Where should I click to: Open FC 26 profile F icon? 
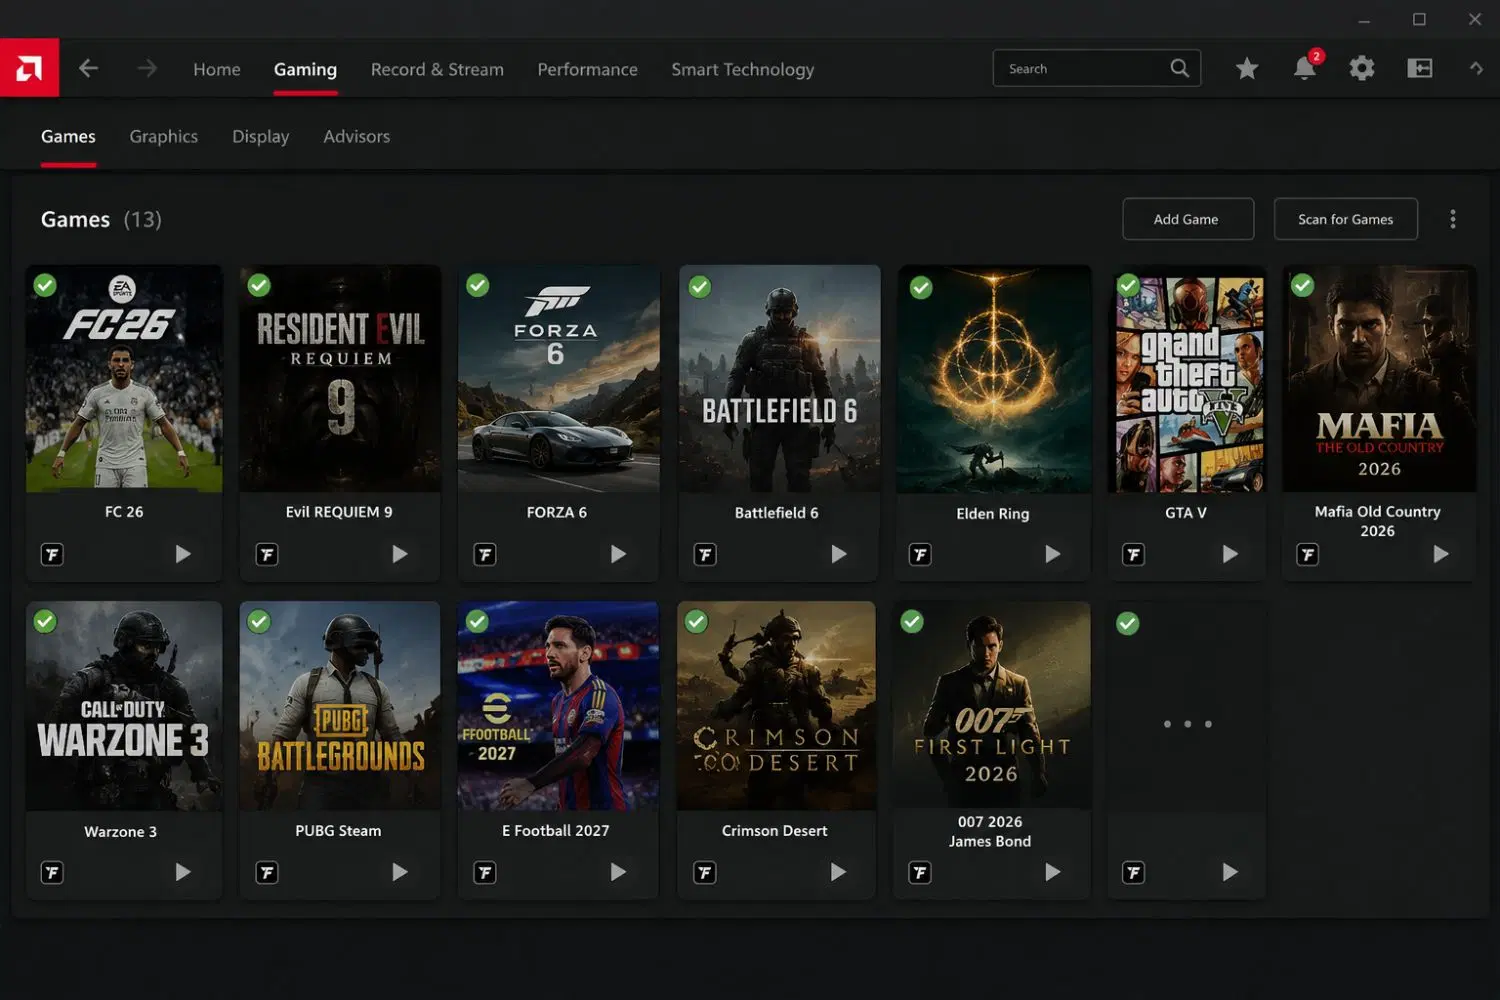coord(52,554)
